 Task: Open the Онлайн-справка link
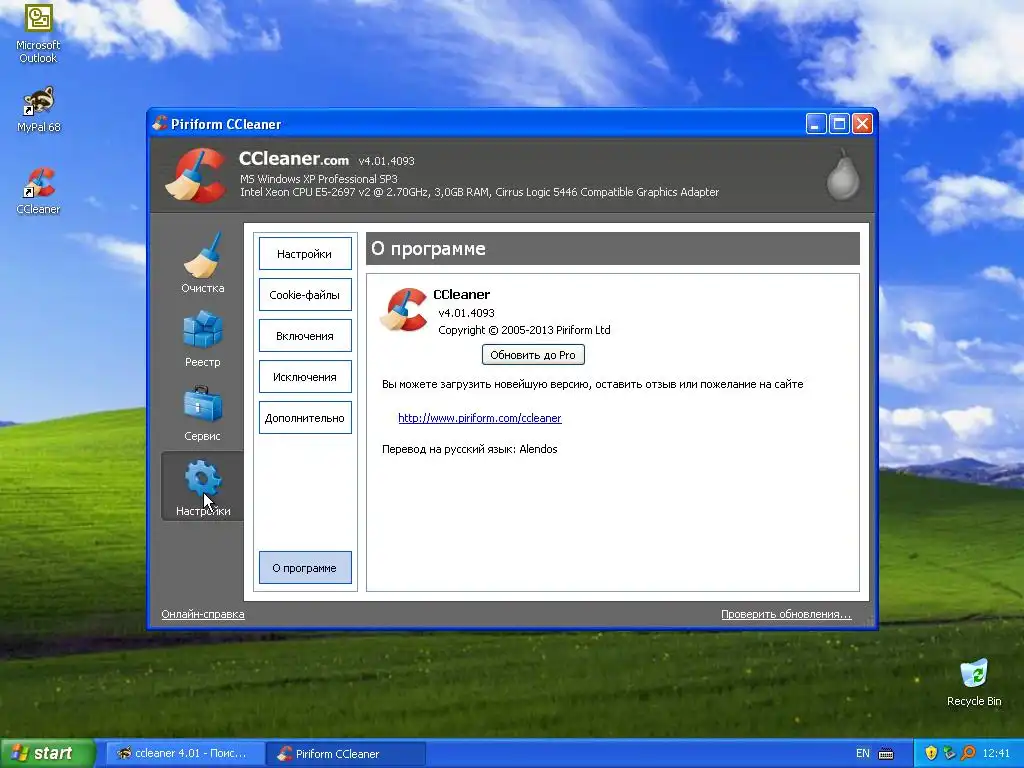(203, 614)
